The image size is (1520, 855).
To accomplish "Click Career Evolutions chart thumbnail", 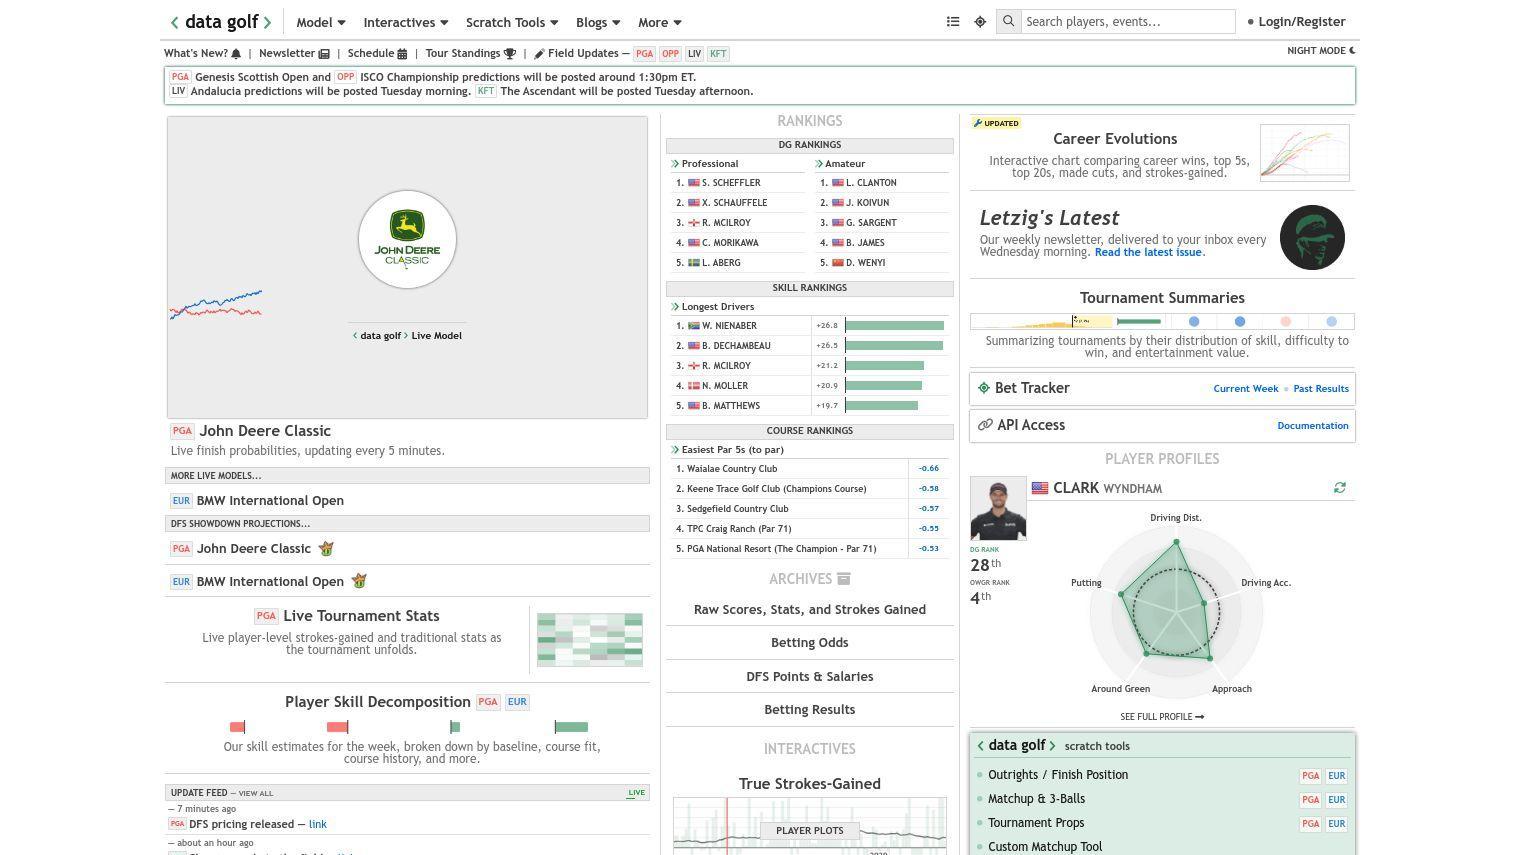I will tap(1305, 153).
